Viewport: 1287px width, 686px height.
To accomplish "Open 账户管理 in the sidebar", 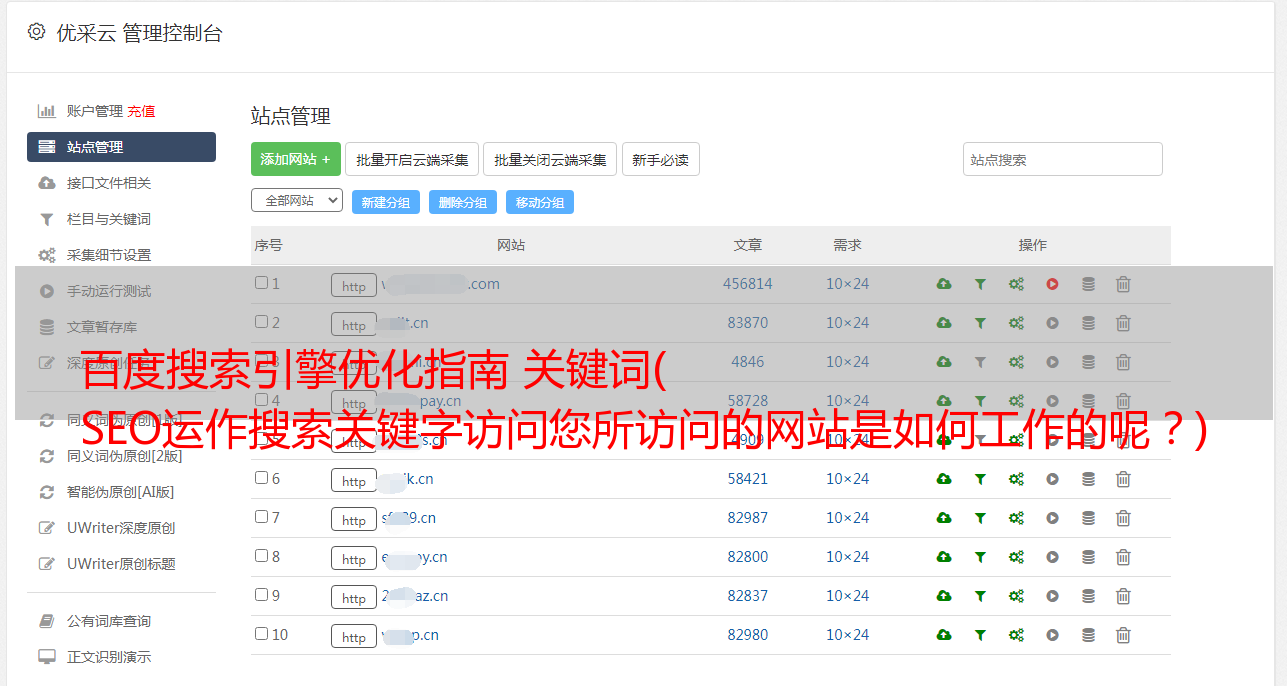I will tap(95, 111).
